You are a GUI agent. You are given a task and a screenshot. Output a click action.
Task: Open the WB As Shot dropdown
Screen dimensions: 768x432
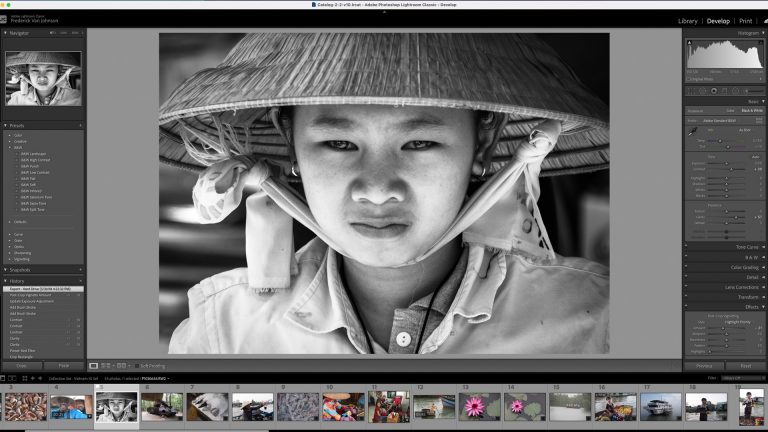[x=746, y=130]
